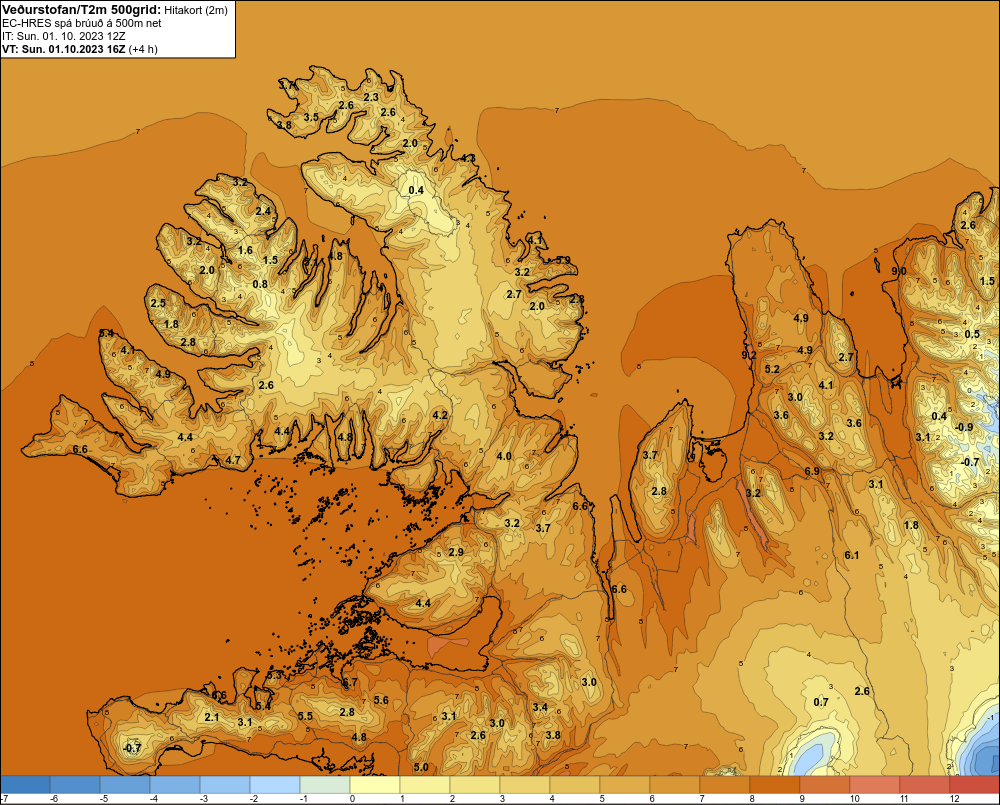1000x805 pixels.
Task: Click the "5.3" temperature value on the map
Action: click(x=274, y=675)
